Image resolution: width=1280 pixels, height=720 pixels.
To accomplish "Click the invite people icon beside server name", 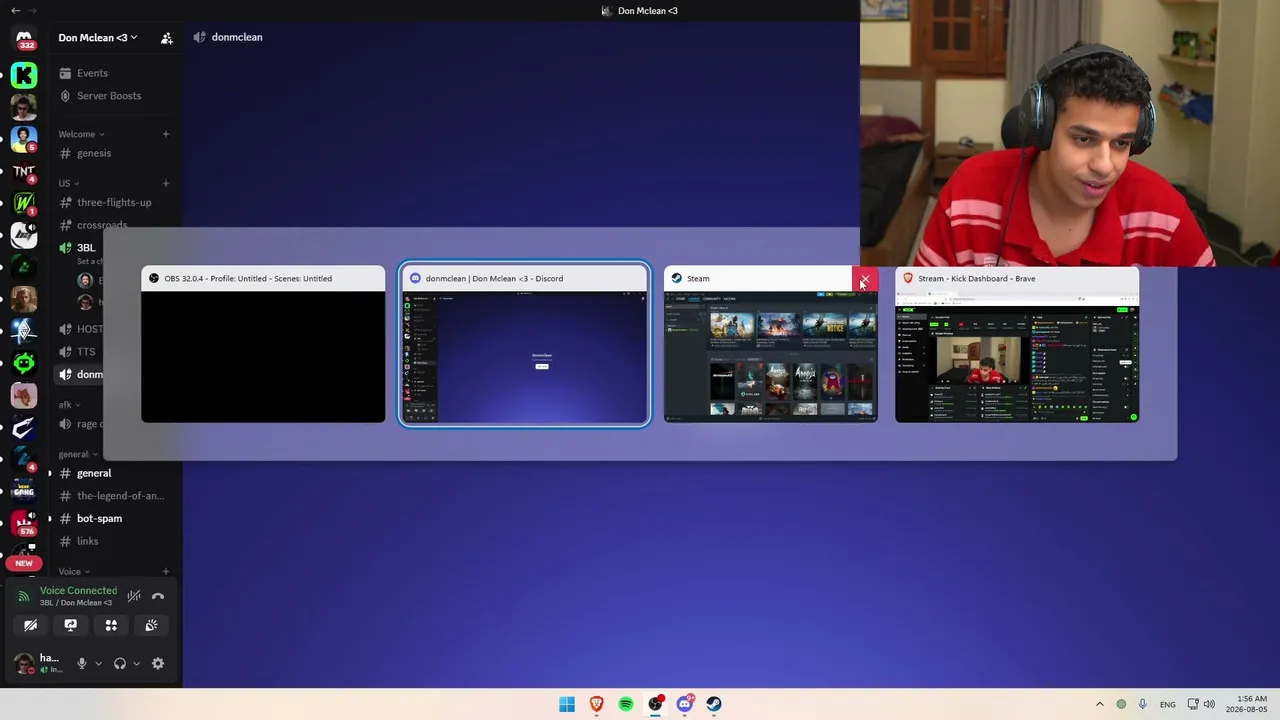I will pos(167,38).
